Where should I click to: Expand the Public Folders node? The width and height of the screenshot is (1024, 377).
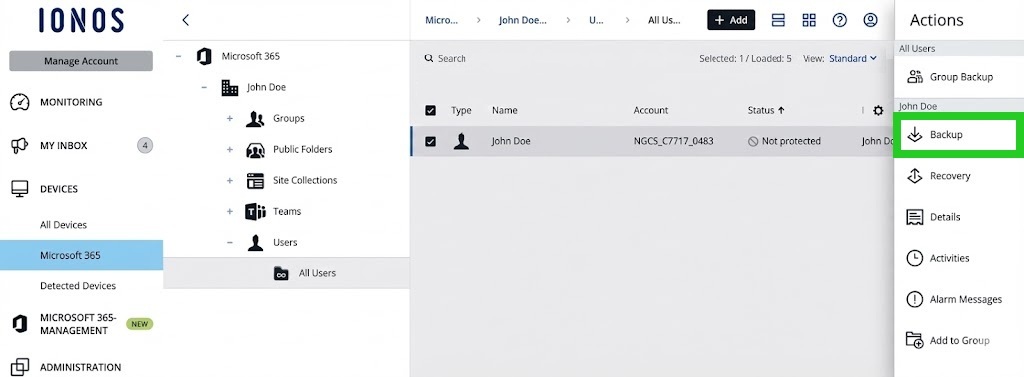pos(229,150)
